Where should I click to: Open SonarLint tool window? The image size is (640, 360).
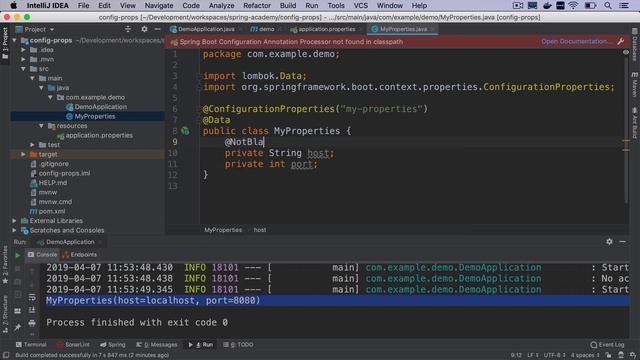73,345
